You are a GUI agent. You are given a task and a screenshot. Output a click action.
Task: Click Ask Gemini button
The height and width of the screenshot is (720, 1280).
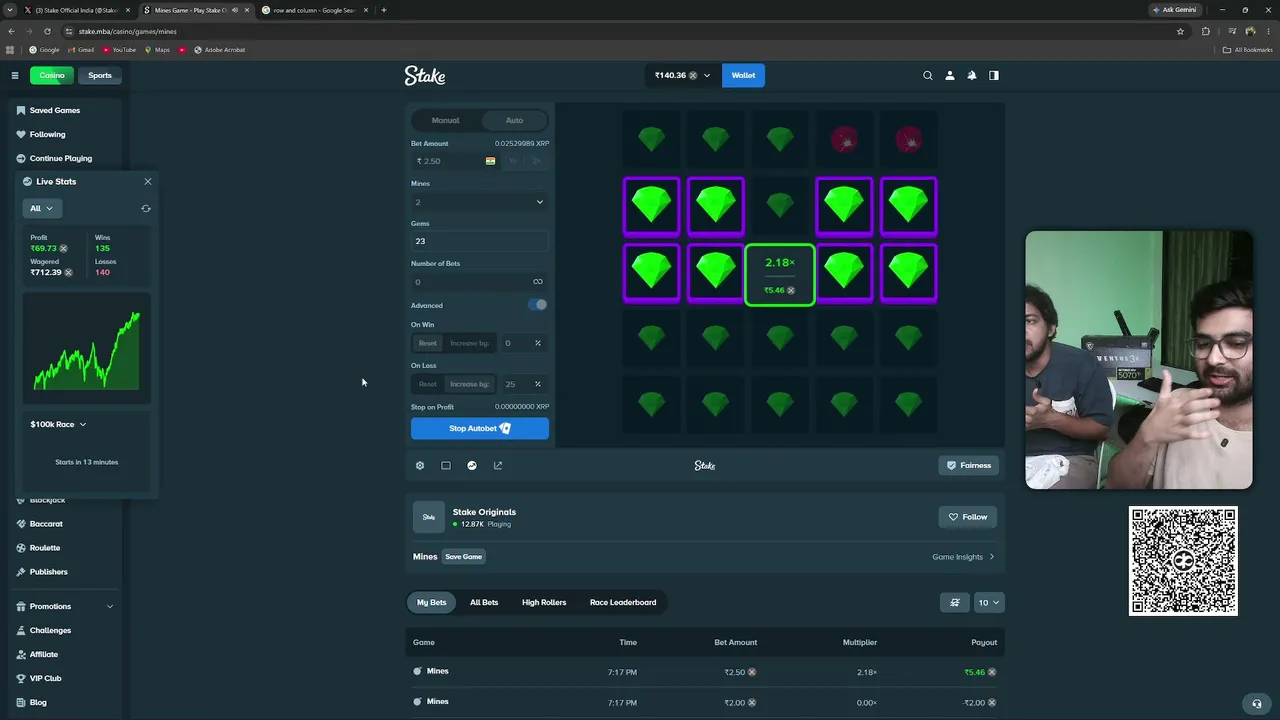1174,10
